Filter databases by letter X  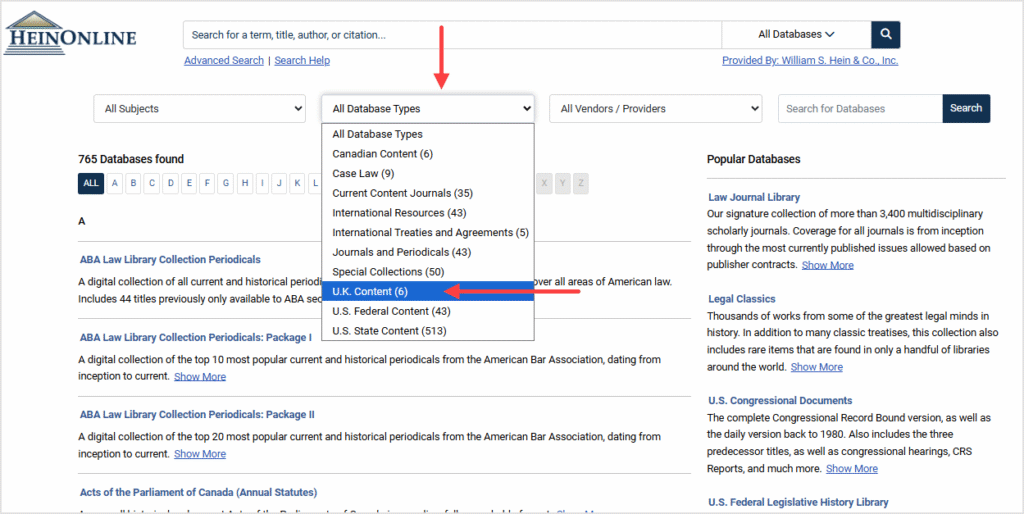pos(545,184)
